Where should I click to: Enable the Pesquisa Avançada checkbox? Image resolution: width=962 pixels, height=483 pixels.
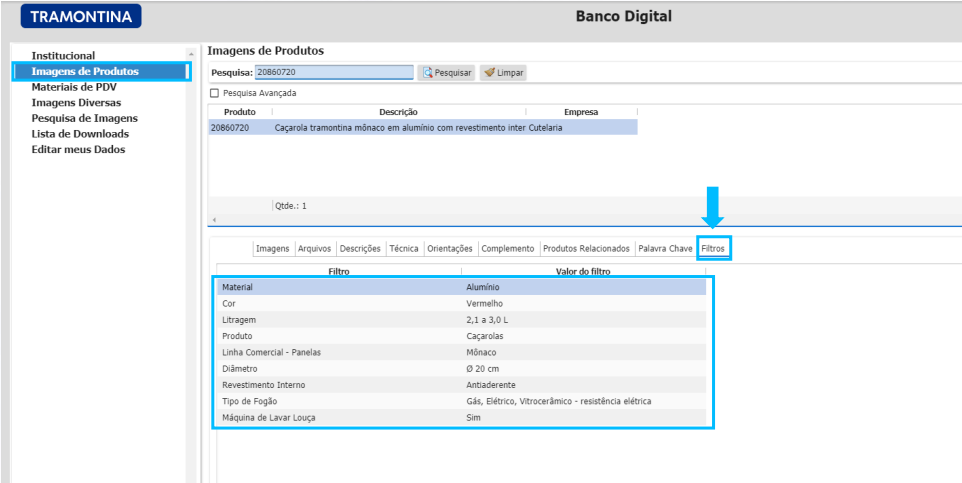pyautogui.click(x=214, y=93)
